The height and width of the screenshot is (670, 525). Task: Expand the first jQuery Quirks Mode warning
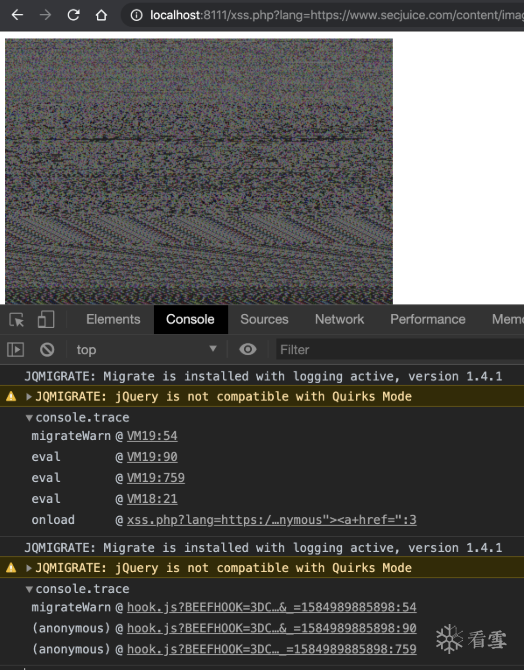click(x=29, y=397)
